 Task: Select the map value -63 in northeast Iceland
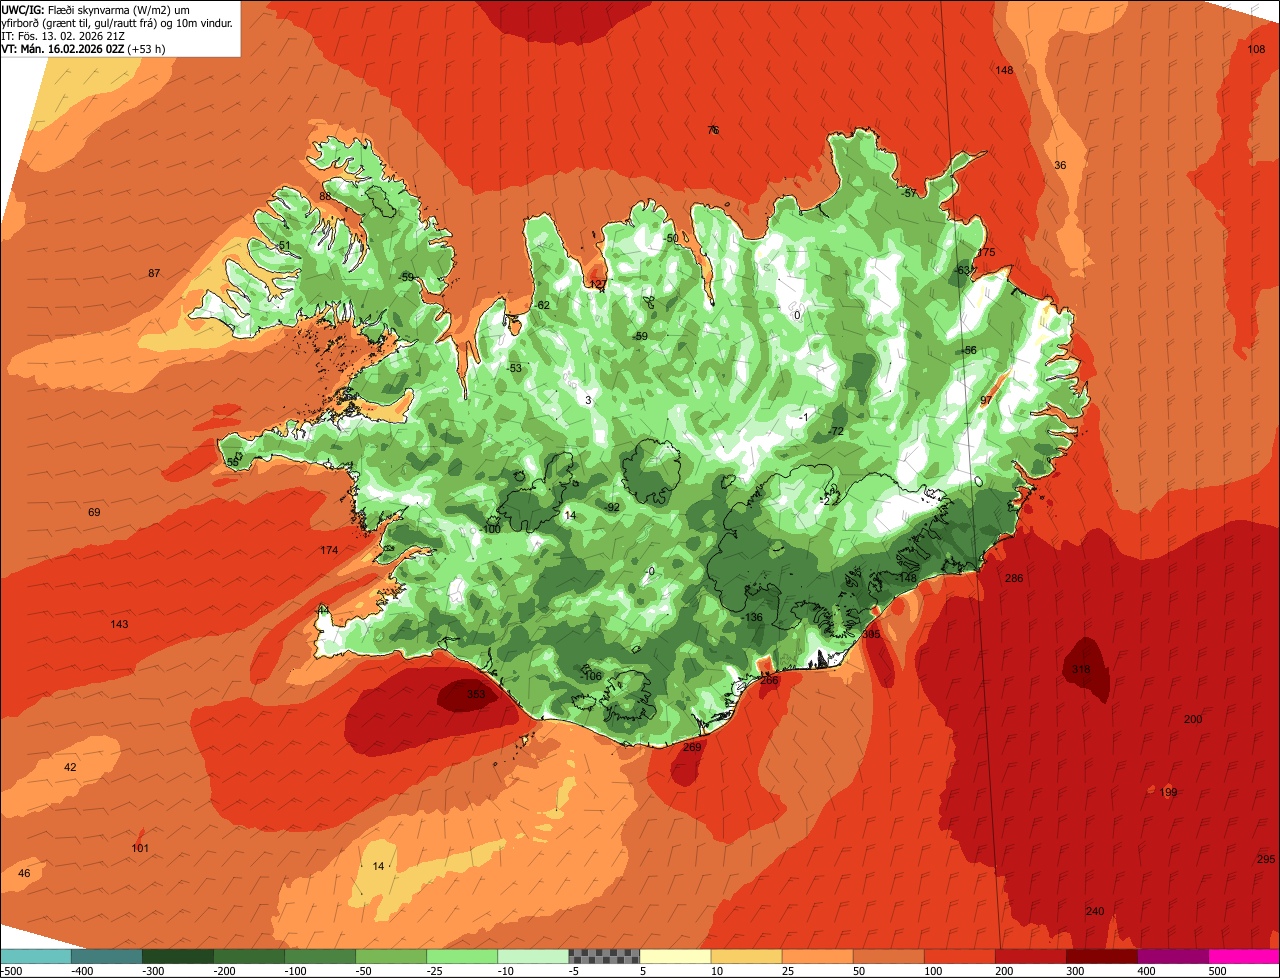[963, 270]
